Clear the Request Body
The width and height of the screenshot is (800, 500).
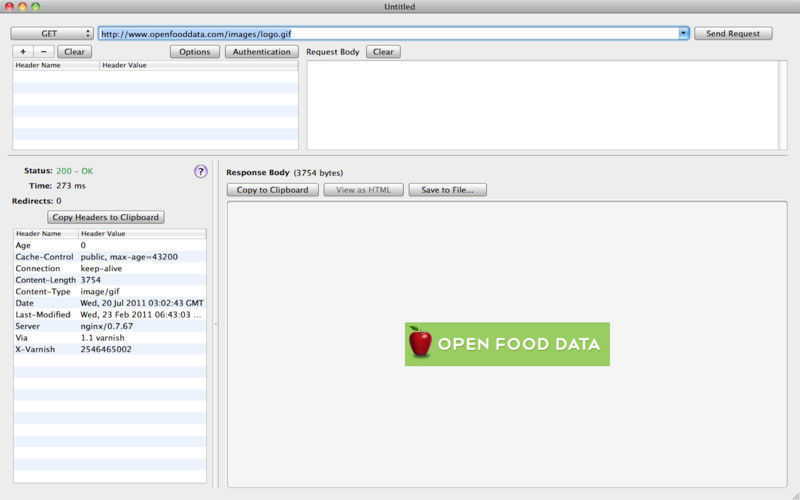click(x=383, y=52)
